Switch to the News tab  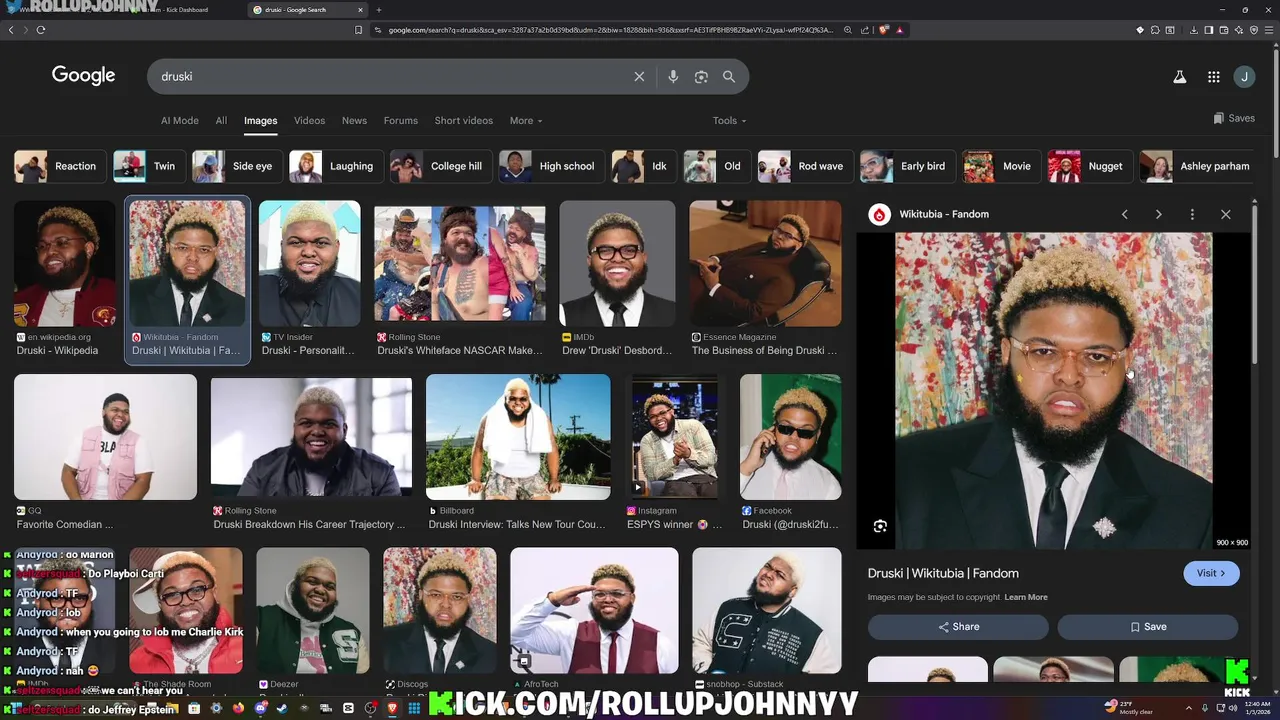click(x=354, y=121)
